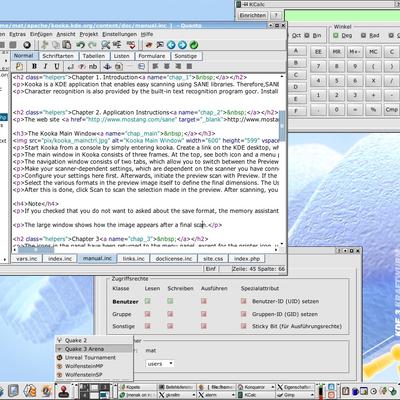Toggle Benutzer Lesen permission checkbox
The image size is (400, 400).
coord(148,301)
